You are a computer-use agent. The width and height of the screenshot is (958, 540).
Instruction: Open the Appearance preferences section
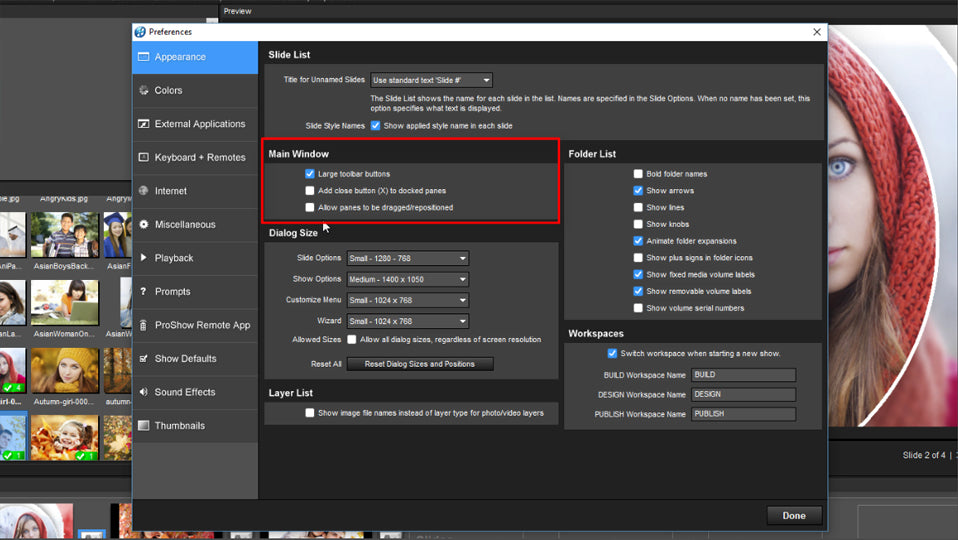195,57
